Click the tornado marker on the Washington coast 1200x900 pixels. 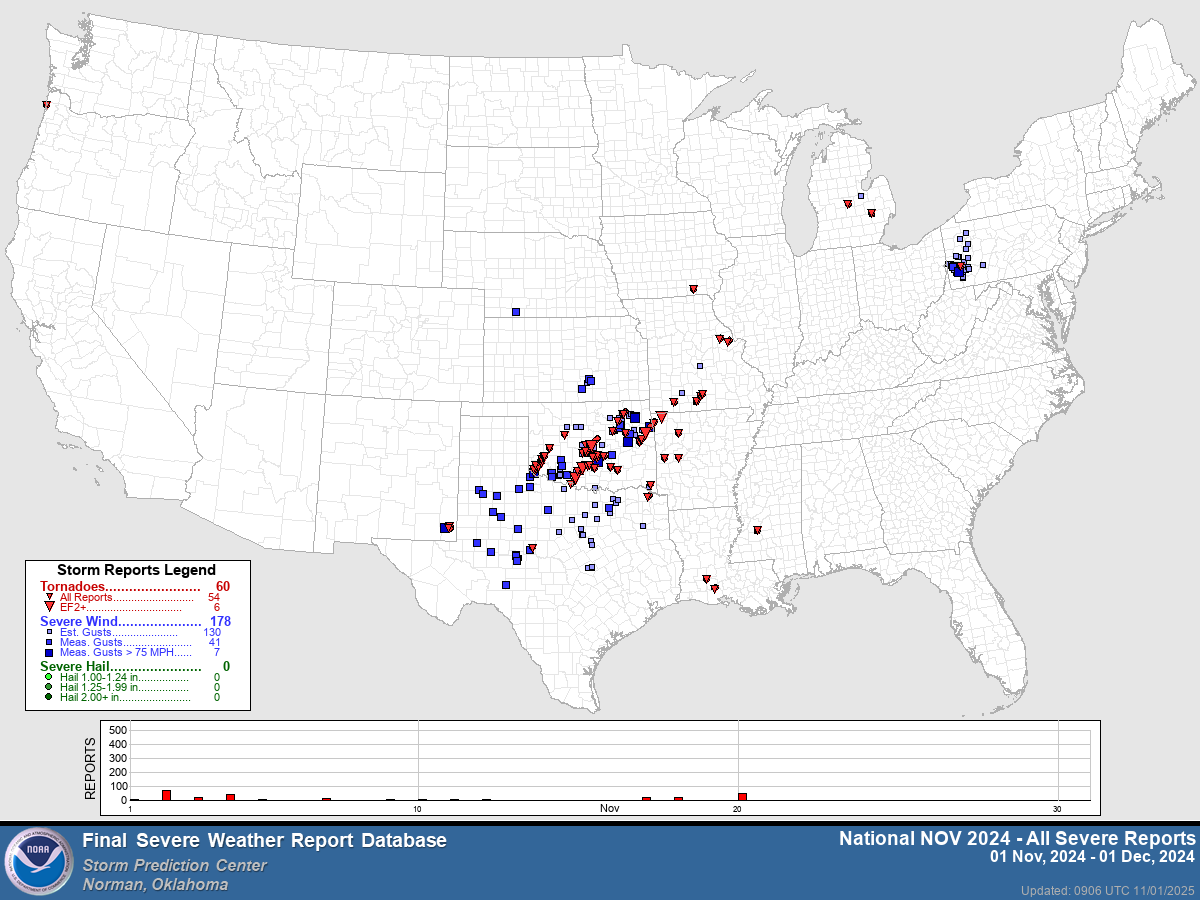(46, 103)
